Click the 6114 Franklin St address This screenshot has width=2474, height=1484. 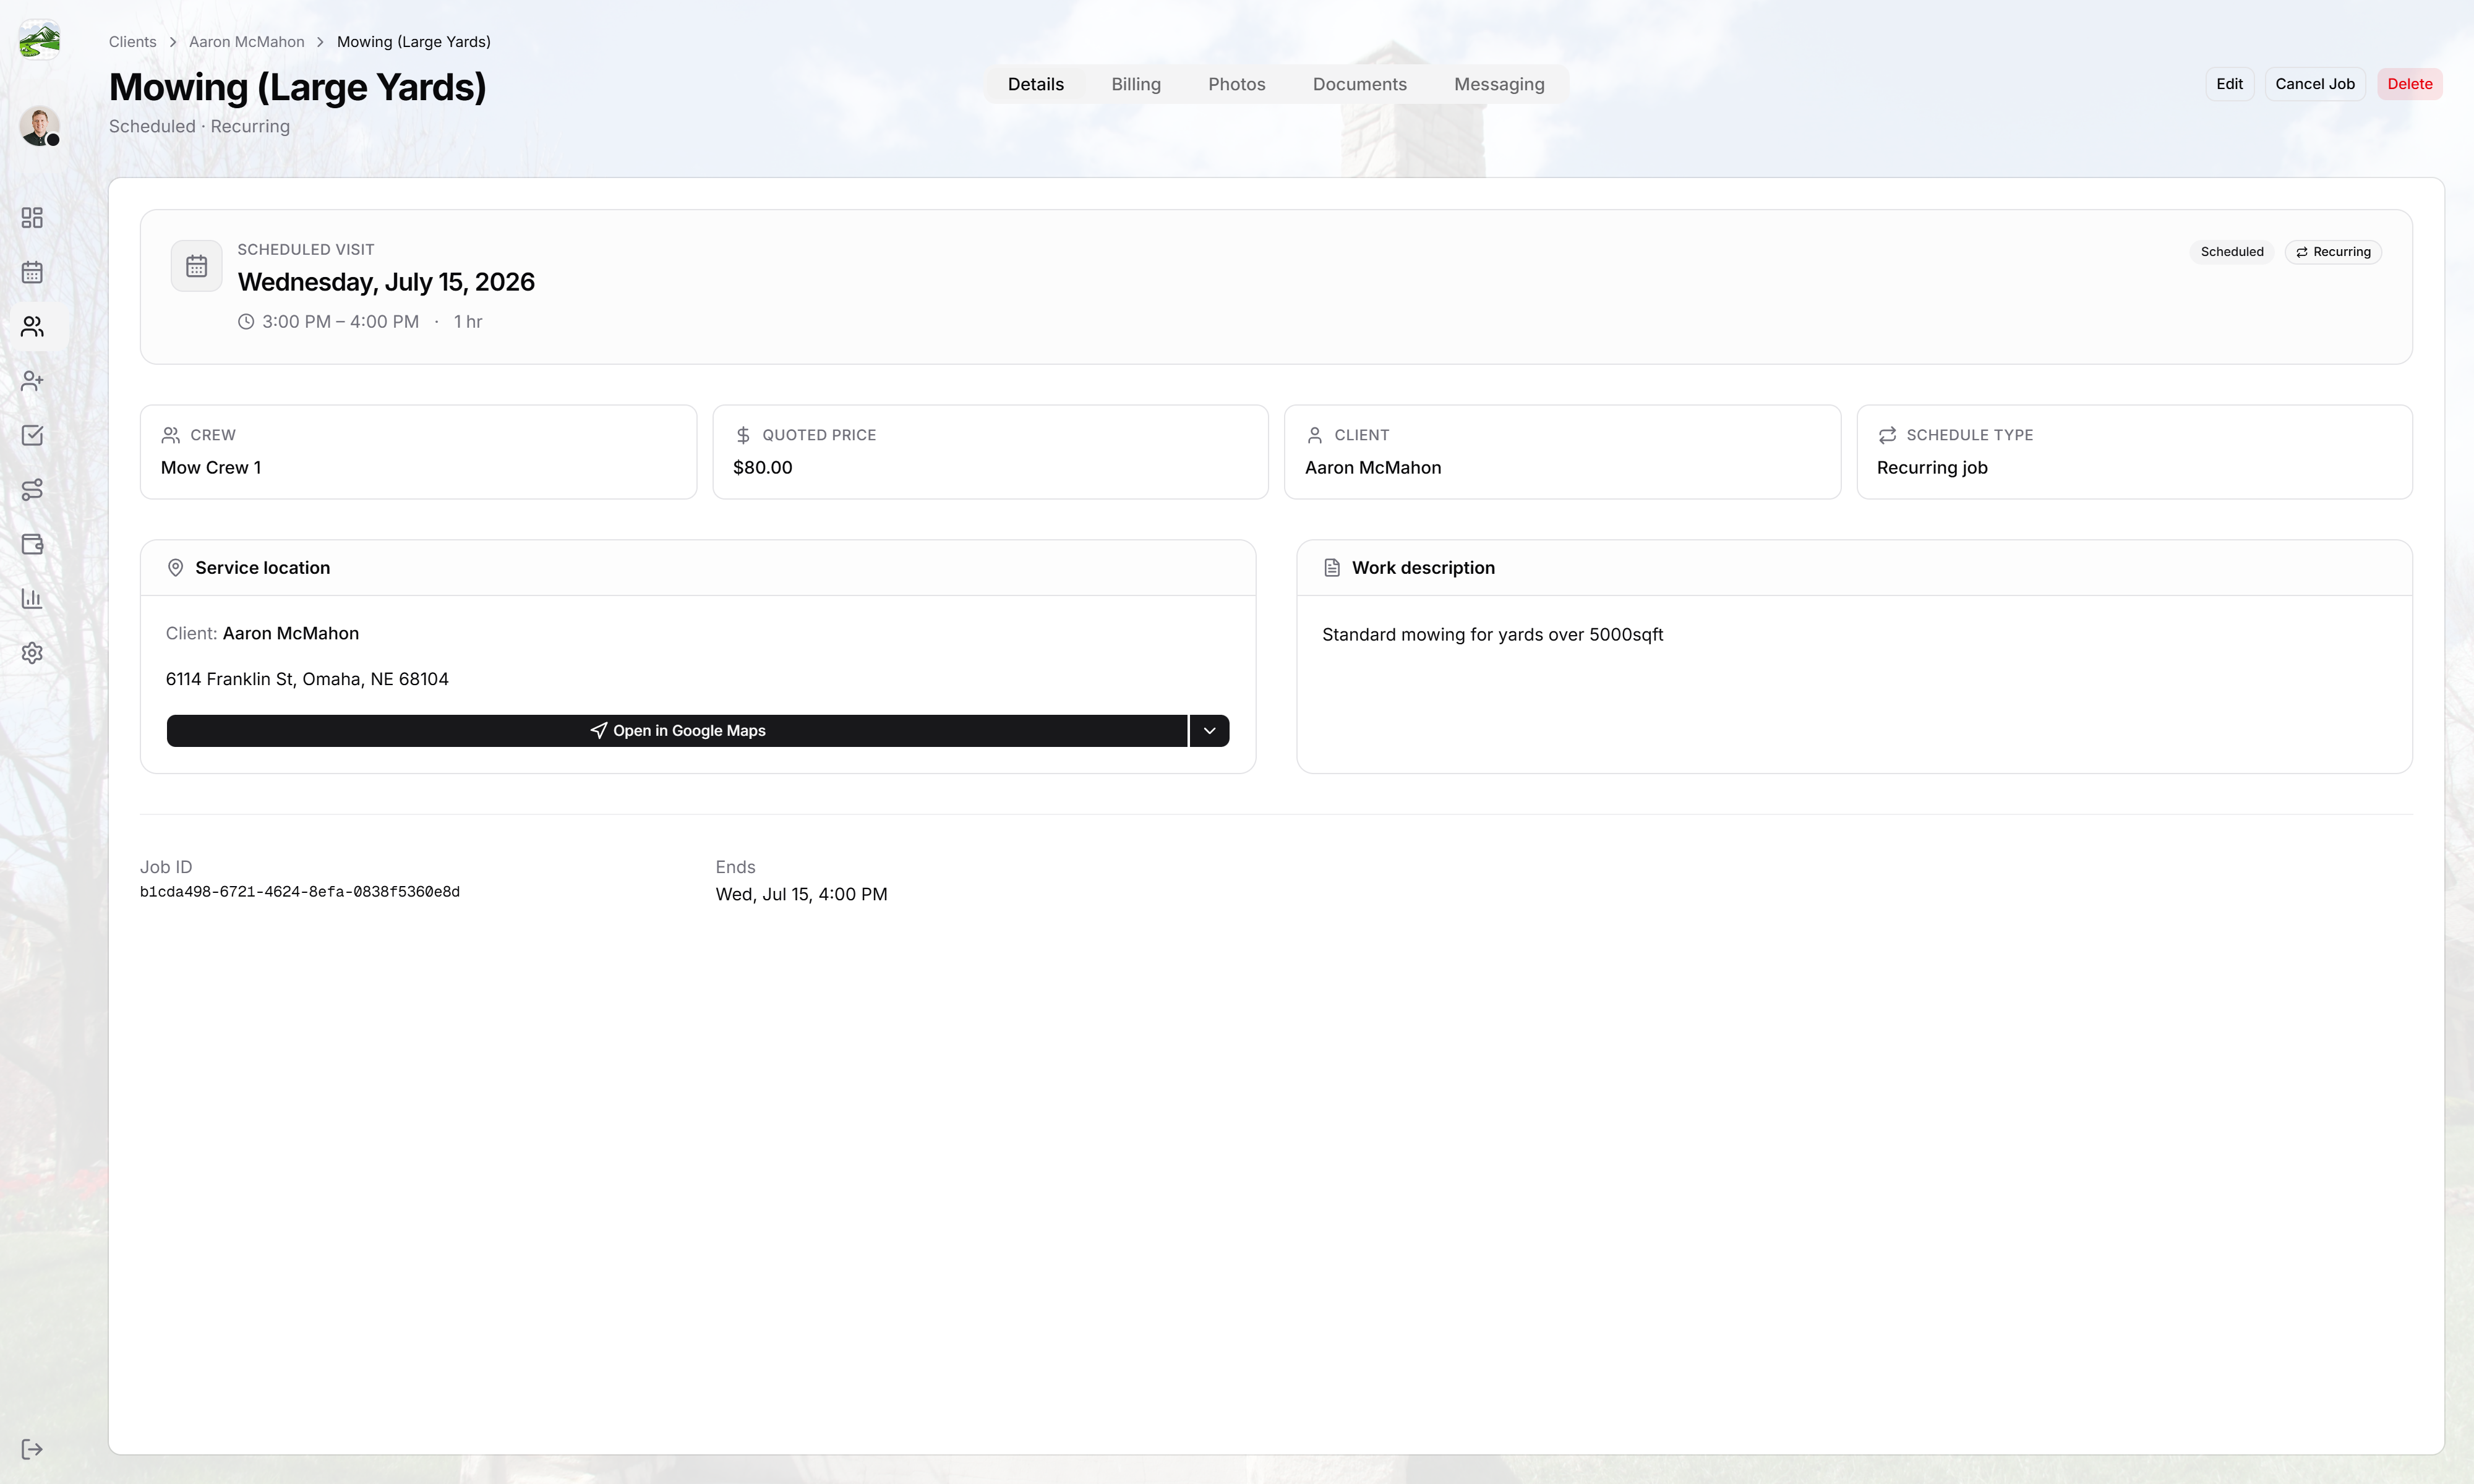[x=307, y=679]
